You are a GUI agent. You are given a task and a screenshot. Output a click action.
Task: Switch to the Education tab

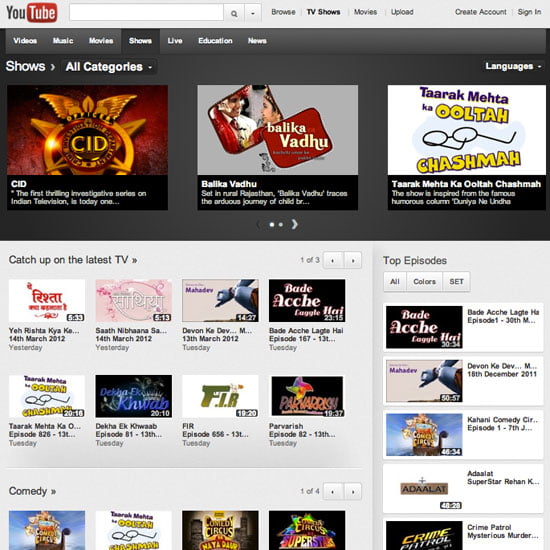(x=215, y=41)
